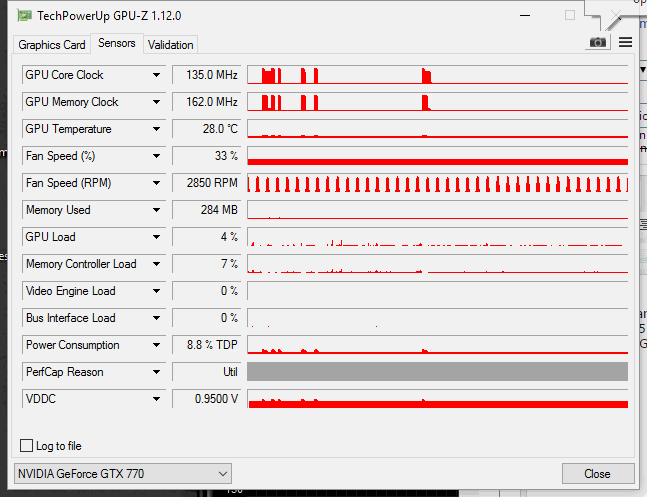Click the GPU Temperature history graph
The image size is (647, 497).
tap(437, 129)
